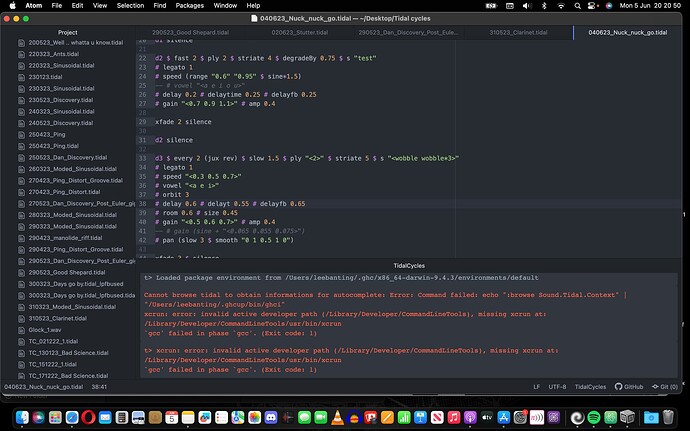Click the Spotlight search menu bar icon
Screen dimensions: 690x431
[577, 6]
